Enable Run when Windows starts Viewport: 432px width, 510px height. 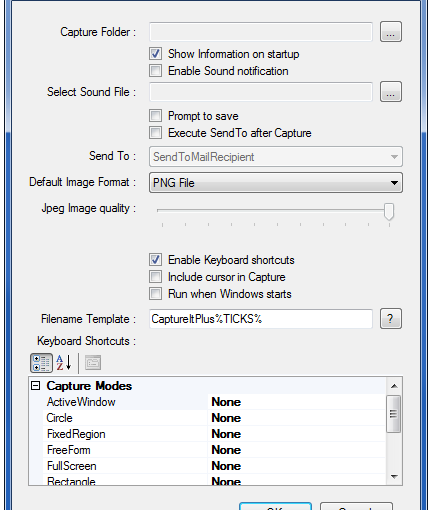point(156,294)
